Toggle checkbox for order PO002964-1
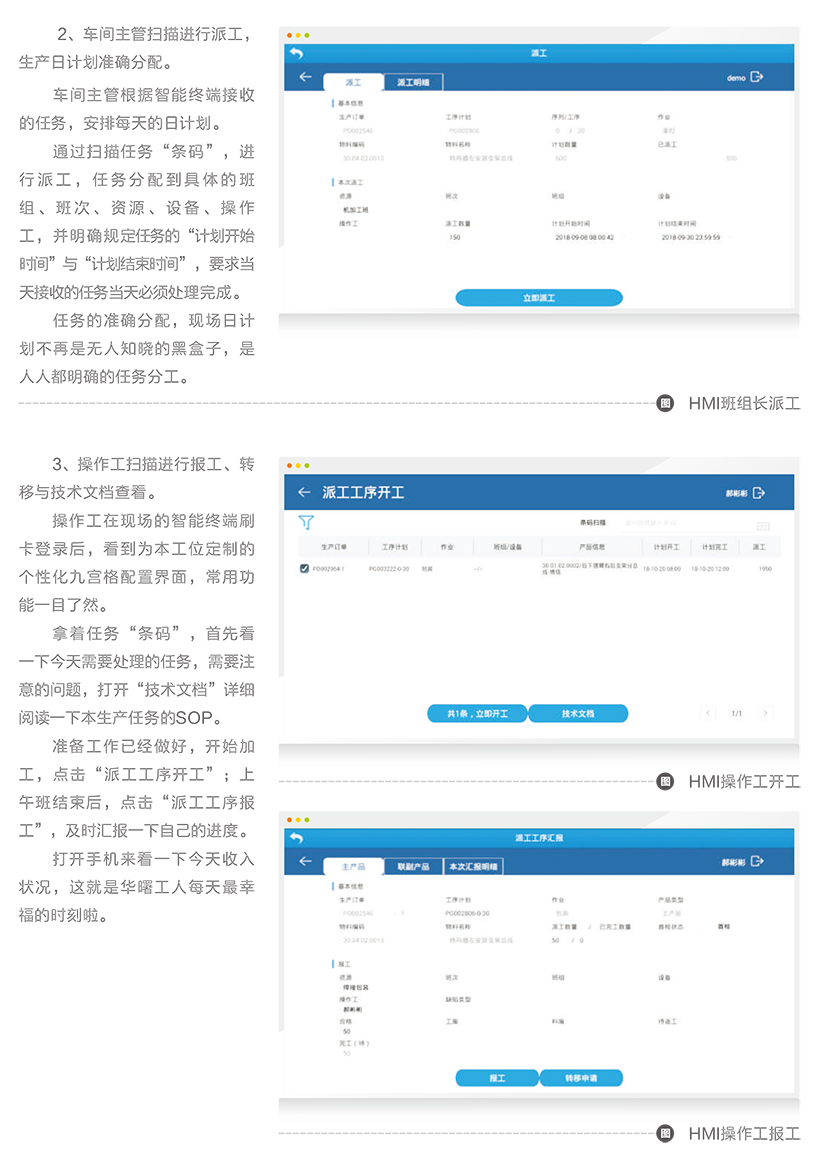Viewport: 820px width, 1149px height. pyautogui.click(x=305, y=569)
